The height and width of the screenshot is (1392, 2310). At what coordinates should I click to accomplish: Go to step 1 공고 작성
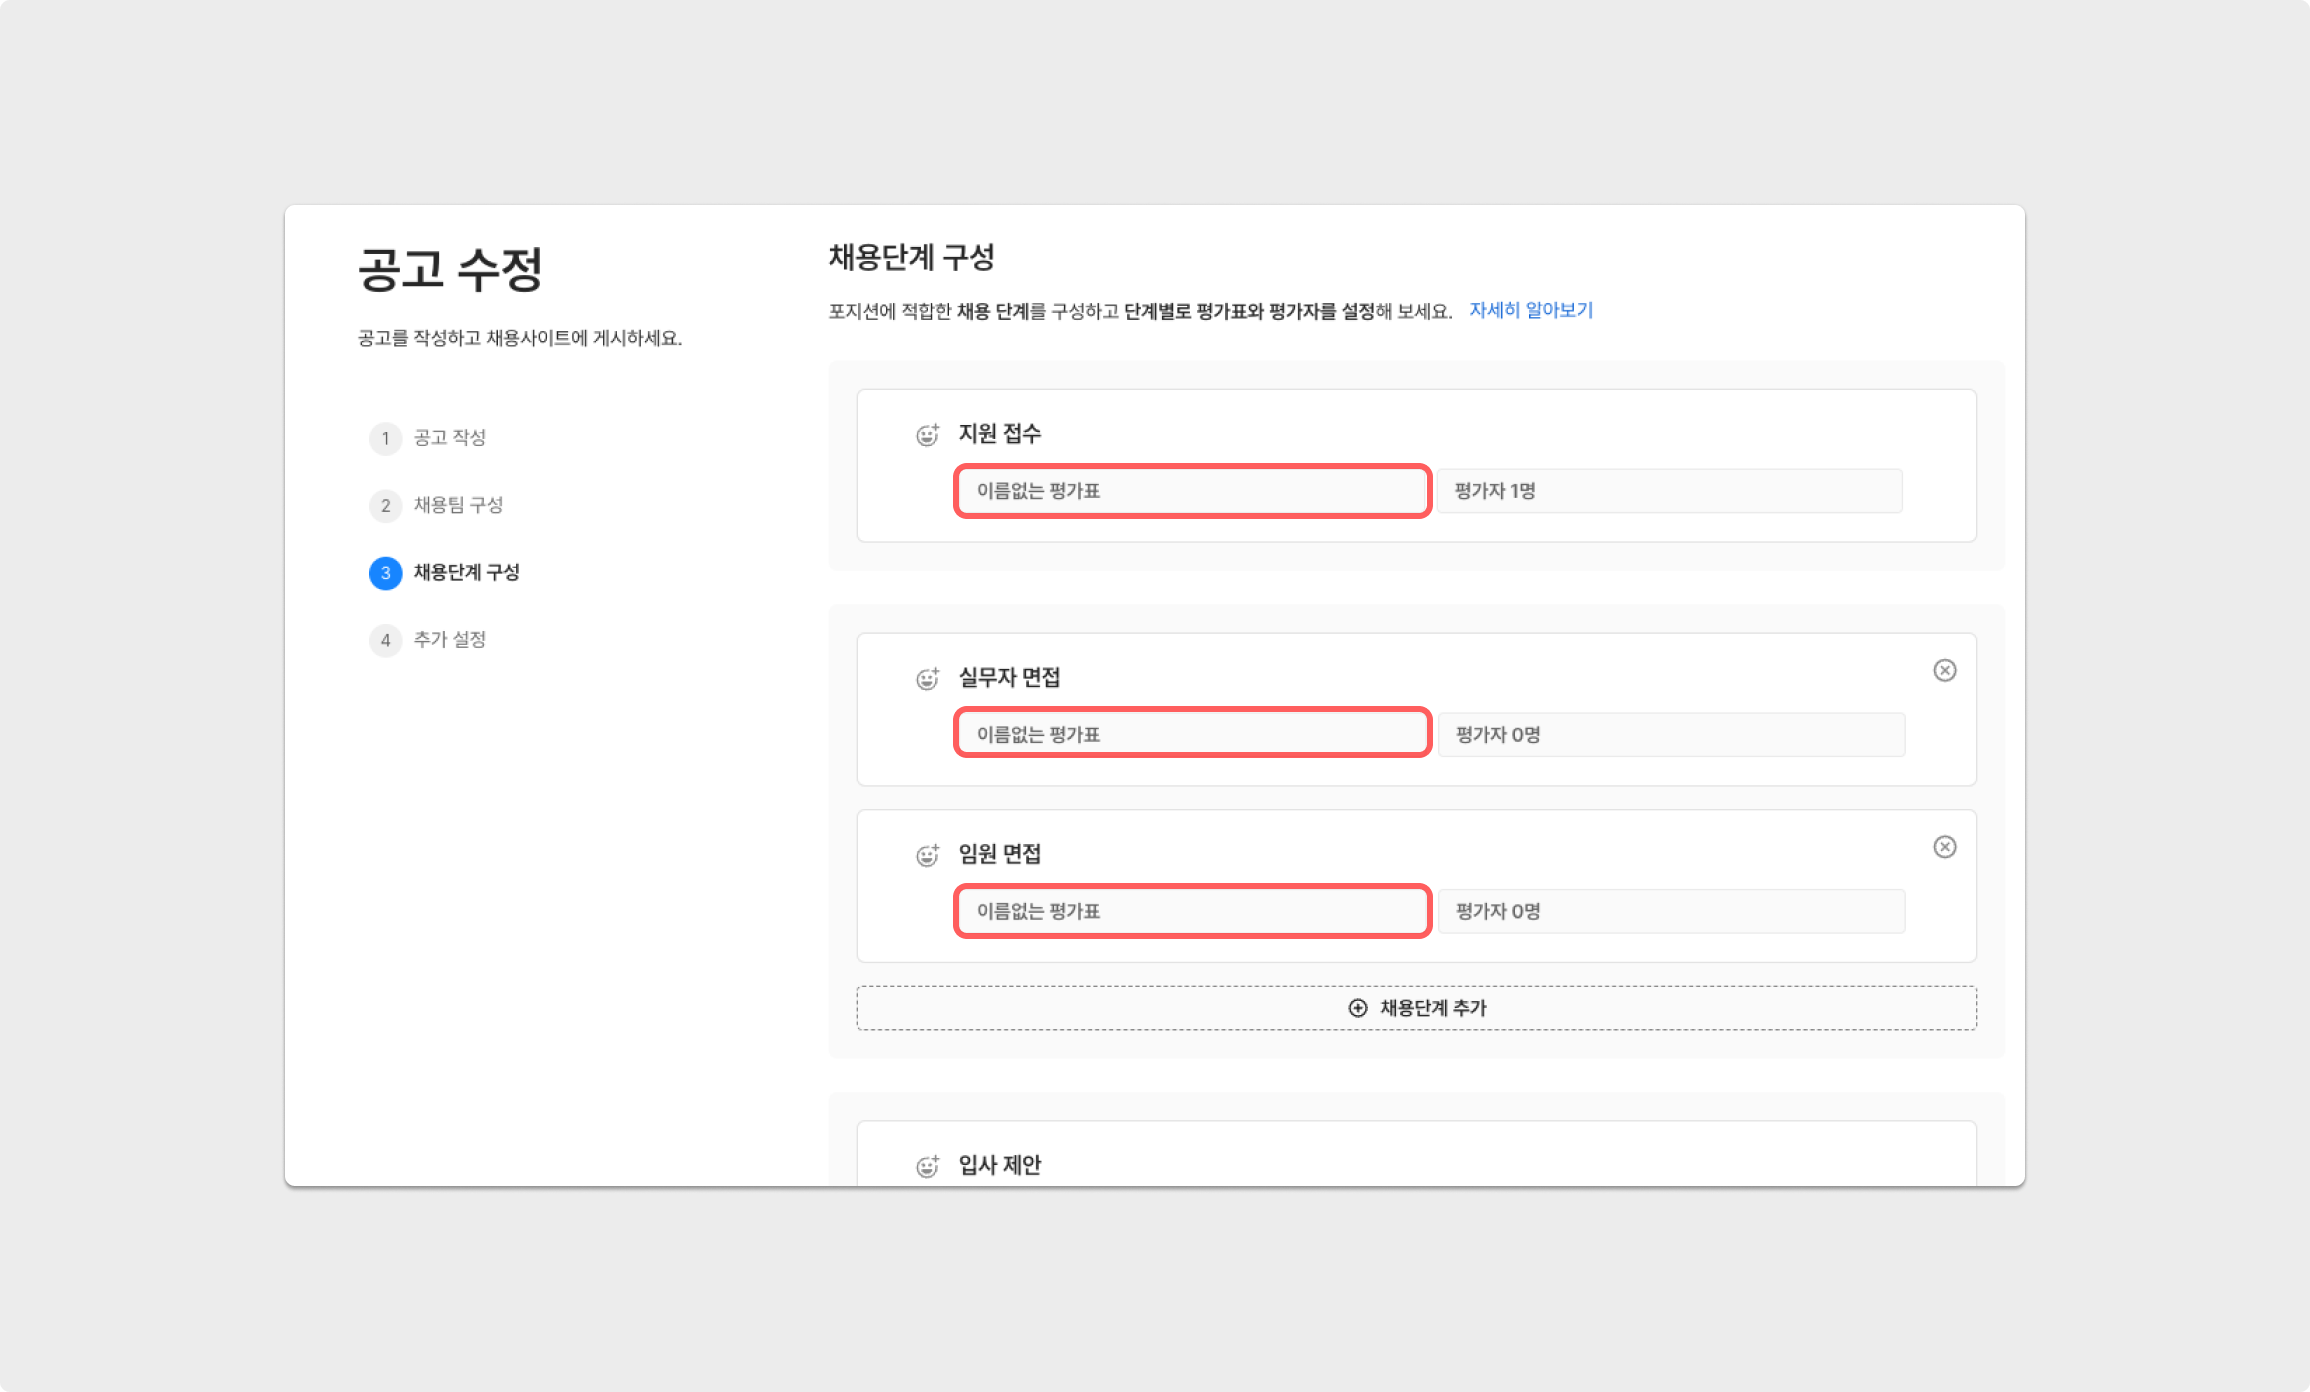449,438
